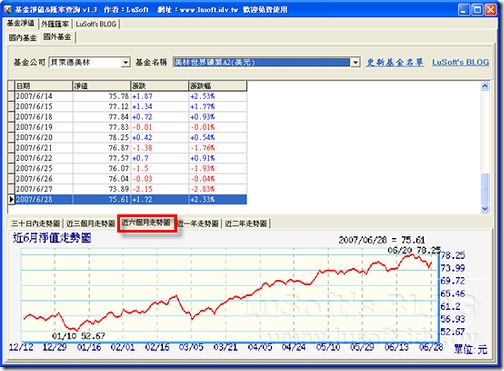Open the LuSoft's BLOG hyperlink on right

click(x=461, y=62)
